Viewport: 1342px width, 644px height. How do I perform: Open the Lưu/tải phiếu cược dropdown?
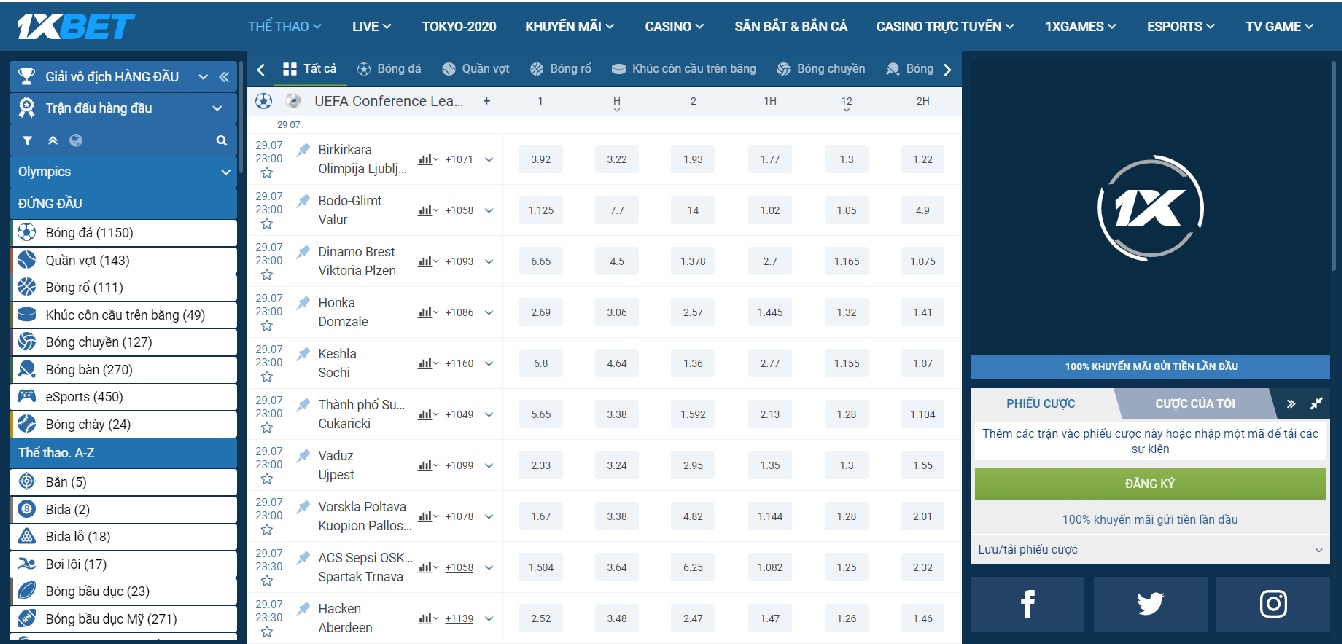[x=1151, y=550]
